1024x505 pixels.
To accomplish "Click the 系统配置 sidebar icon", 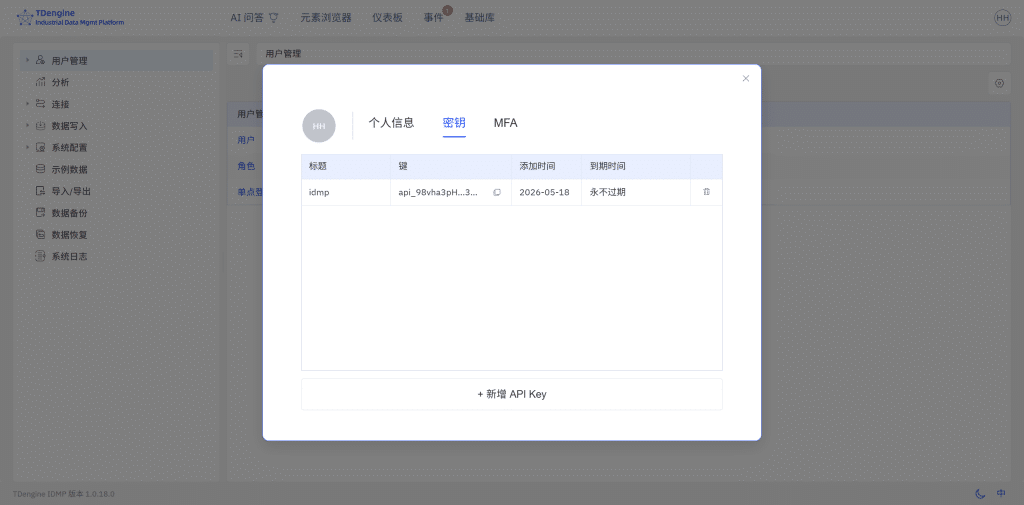I will [40, 148].
